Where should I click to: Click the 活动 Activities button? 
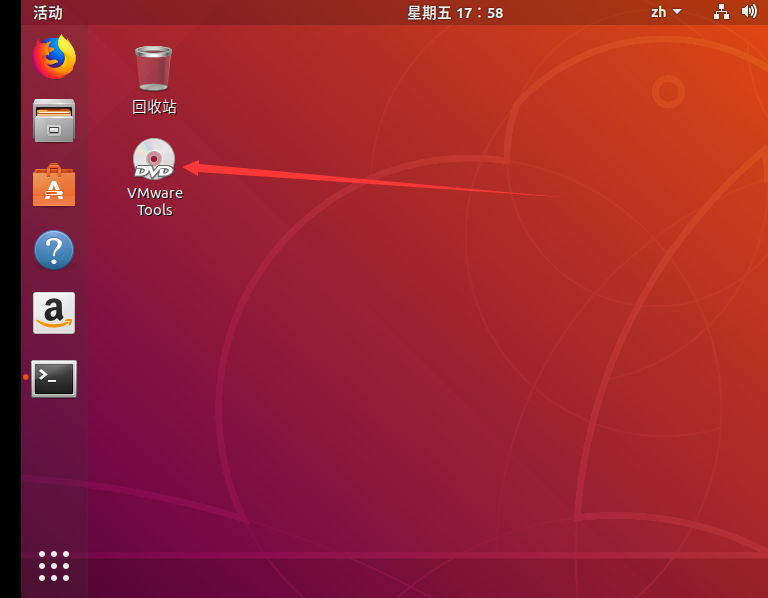click(48, 13)
